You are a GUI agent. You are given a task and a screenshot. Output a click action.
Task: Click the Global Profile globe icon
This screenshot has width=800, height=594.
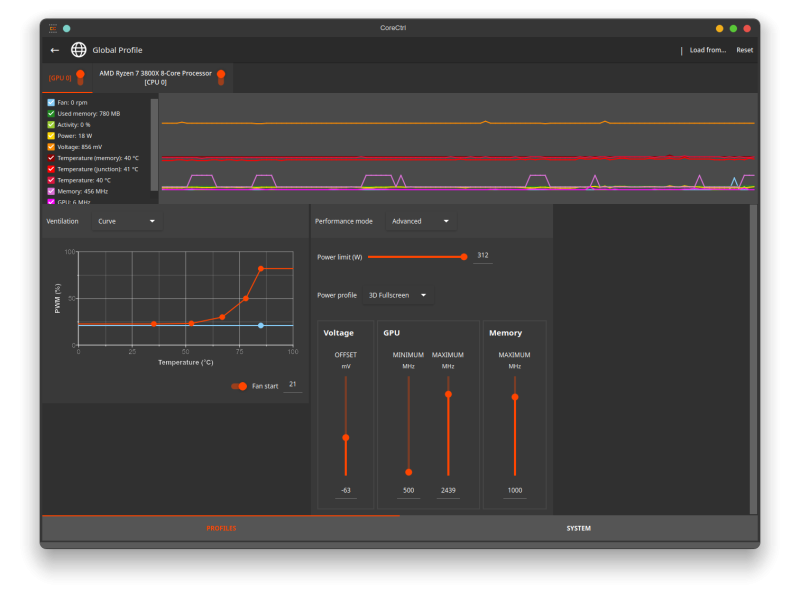(79, 50)
